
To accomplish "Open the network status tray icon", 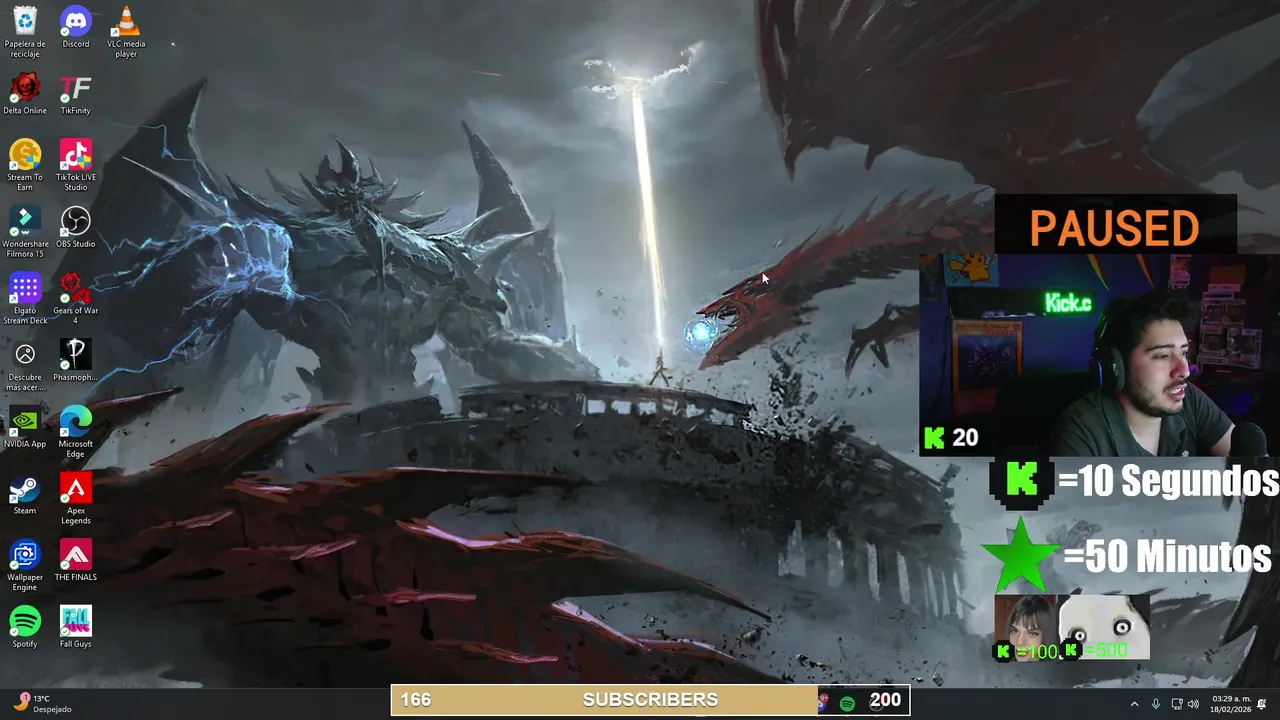I will click(1177, 704).
